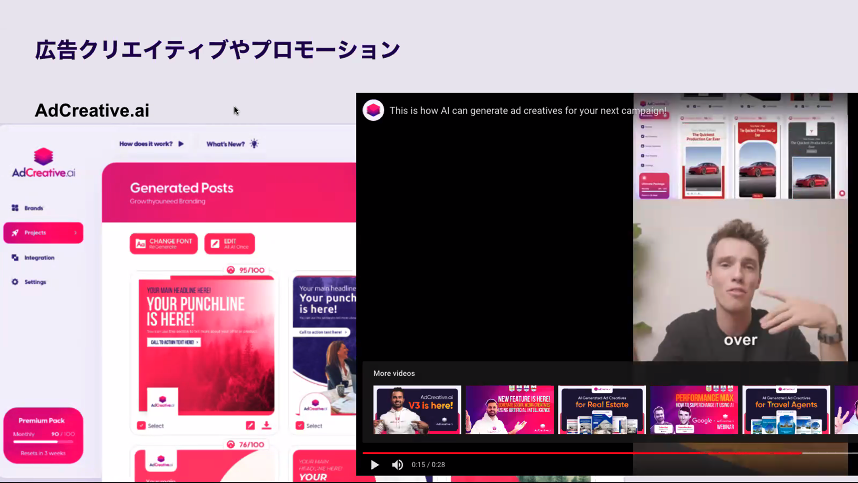Click the play icon next to 'How does it work?'
The height and width of the screenshot is (483, 858).
[x=181, y=144]
